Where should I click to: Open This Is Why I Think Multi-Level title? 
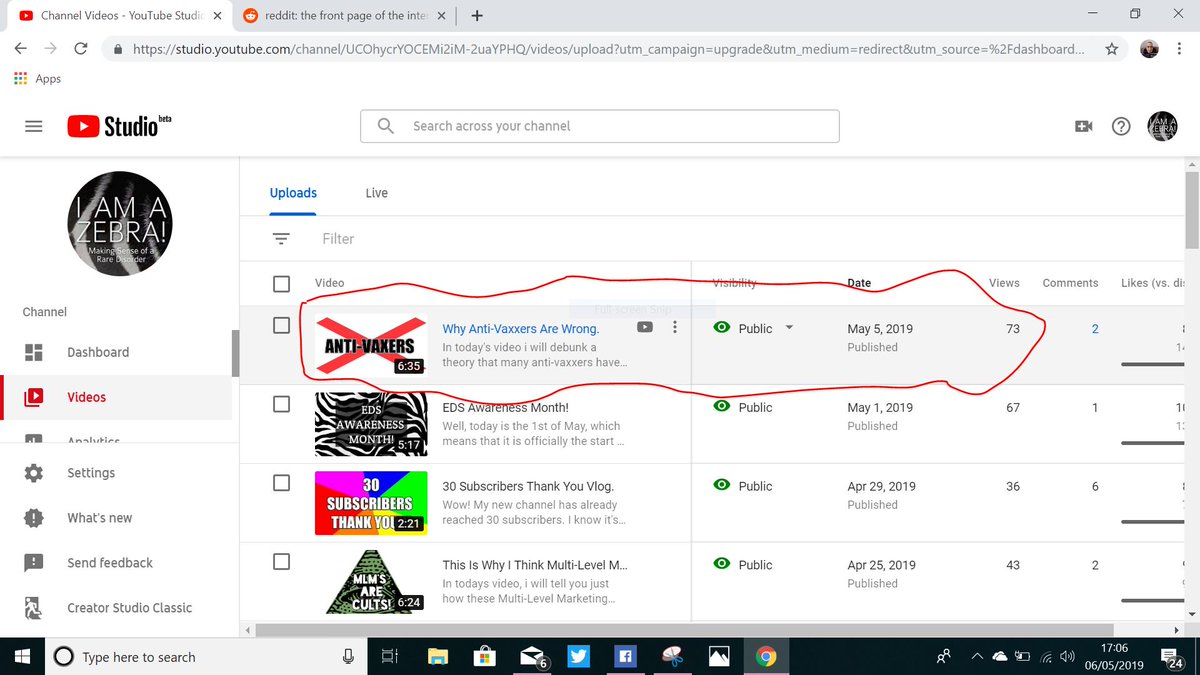(x=535, y=565)
